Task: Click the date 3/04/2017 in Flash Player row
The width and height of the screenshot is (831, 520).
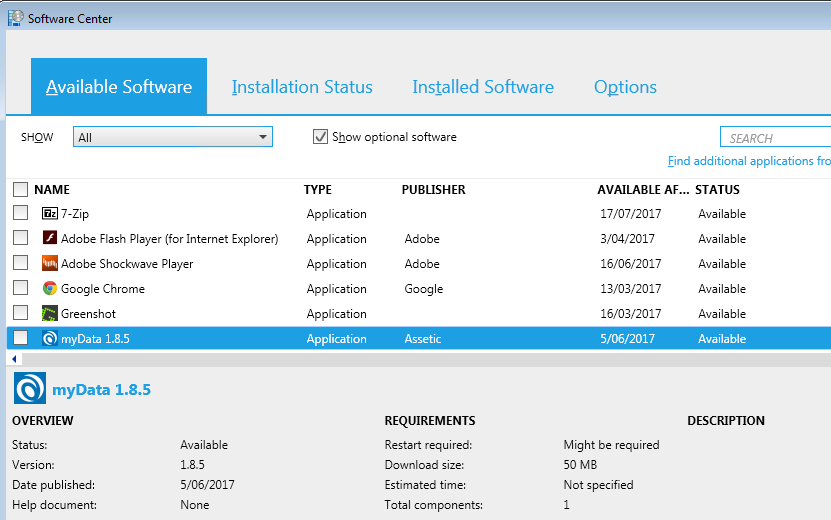Action: (627, 239)
